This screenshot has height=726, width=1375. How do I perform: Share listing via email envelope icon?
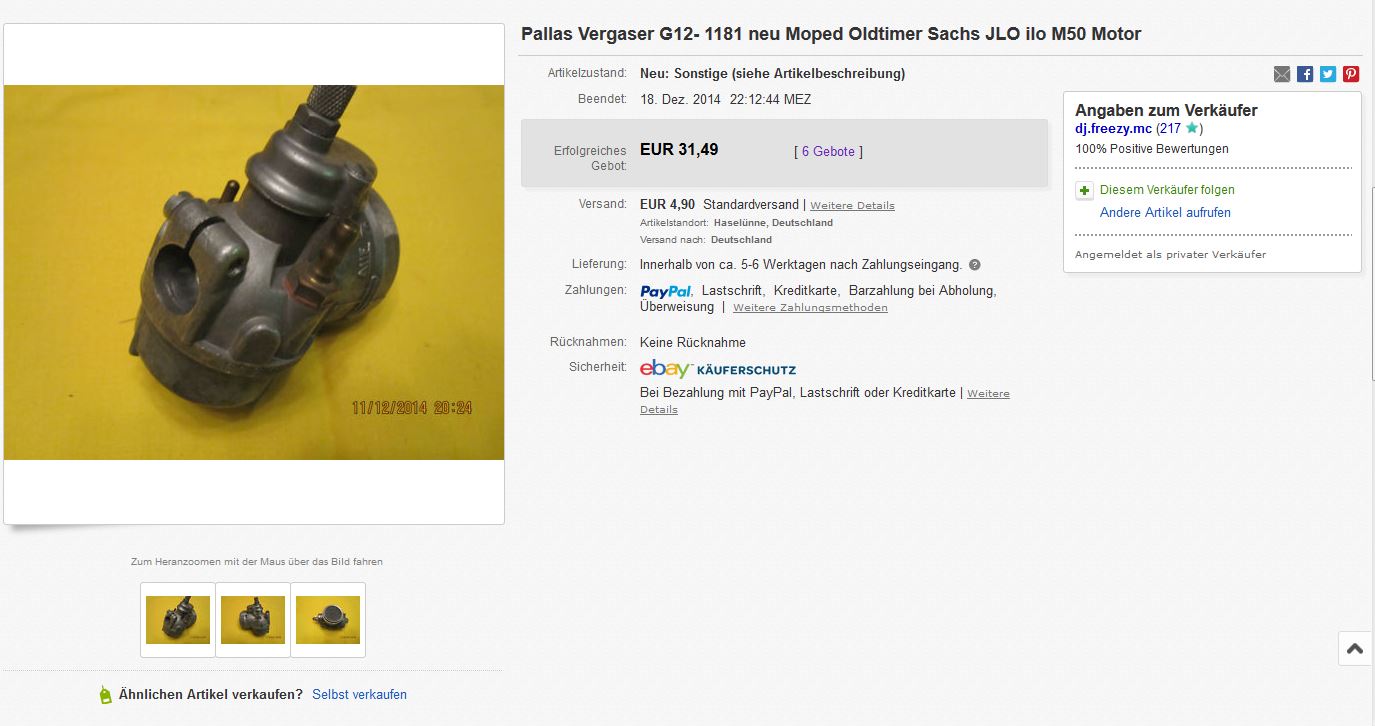pyautogui.click(x=1282, y=74)
